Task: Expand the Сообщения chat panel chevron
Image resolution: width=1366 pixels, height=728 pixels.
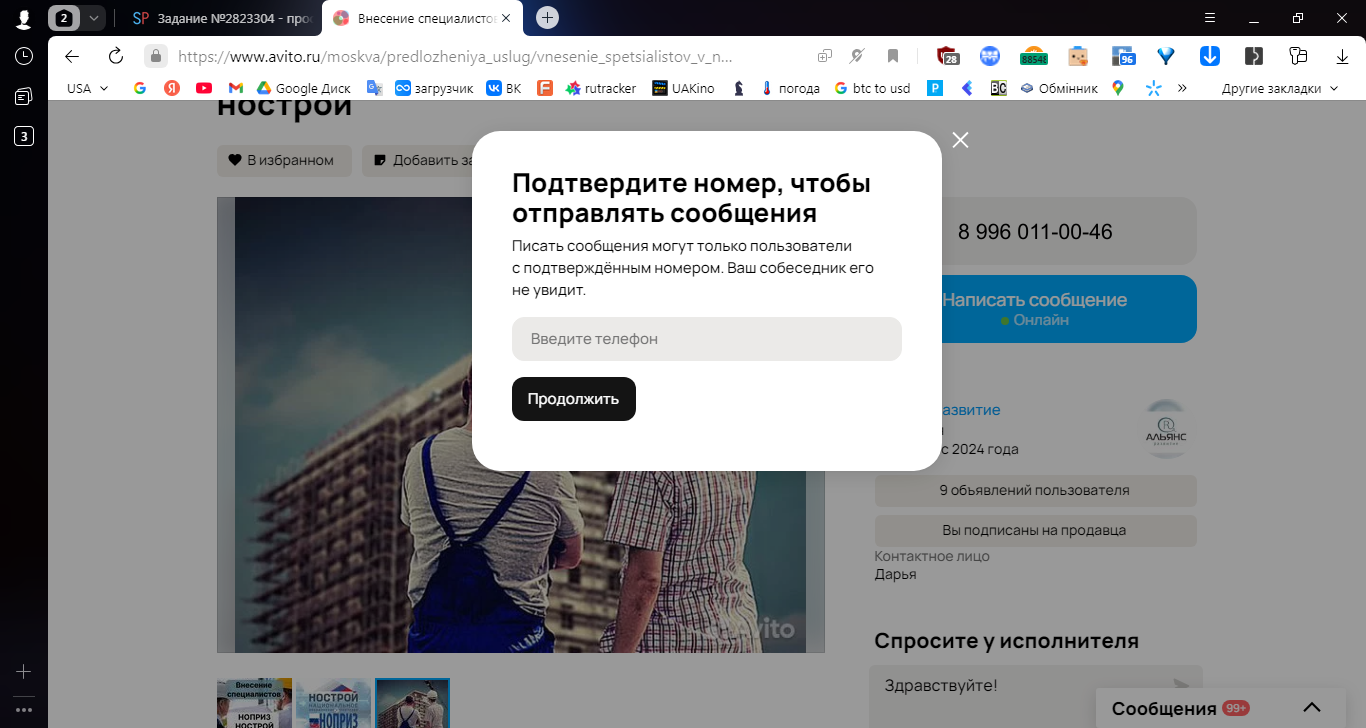Action: (1313, 708)
